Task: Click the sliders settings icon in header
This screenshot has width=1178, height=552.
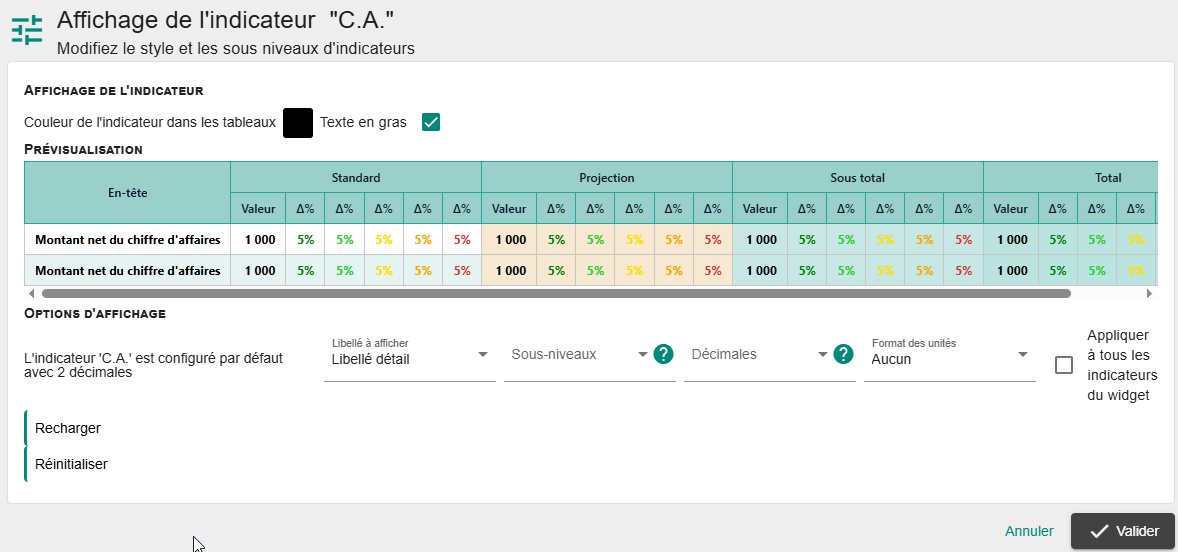Action: pos(27,30)
